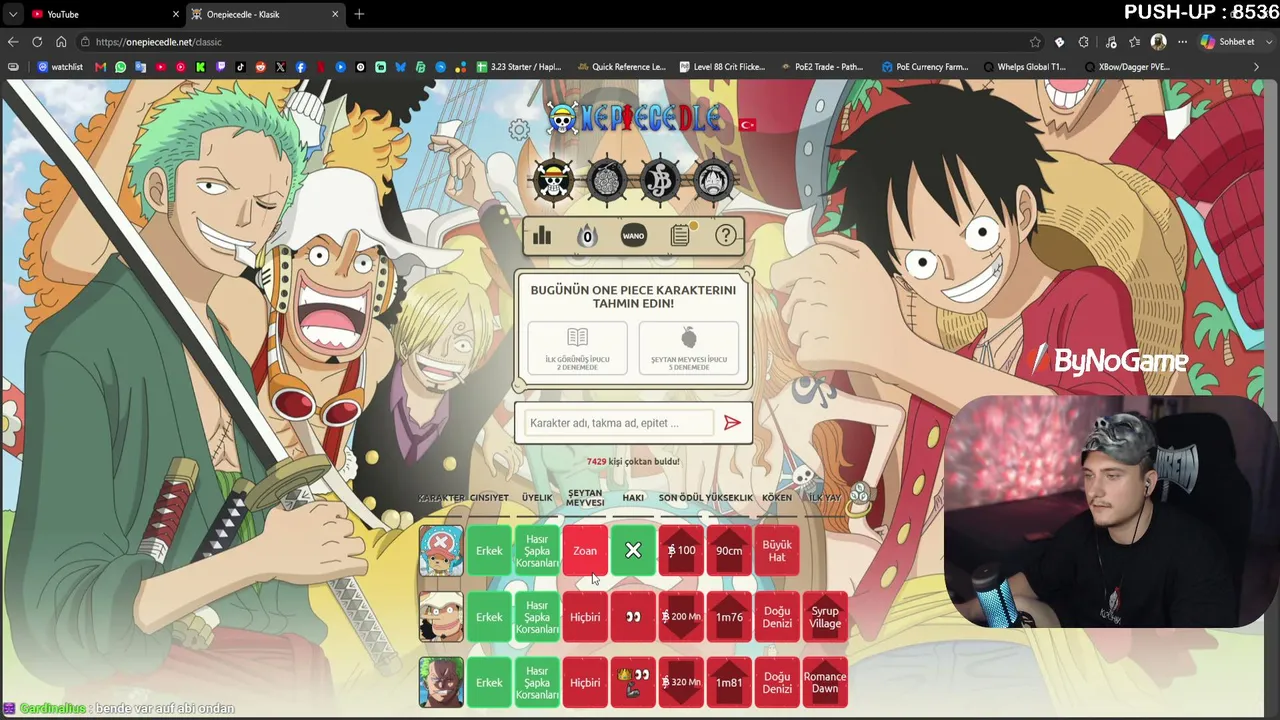Viewport: 1280px width, 720px height.
Task: Select Chopper's portrait in the guess list
Action: (441, 551)
